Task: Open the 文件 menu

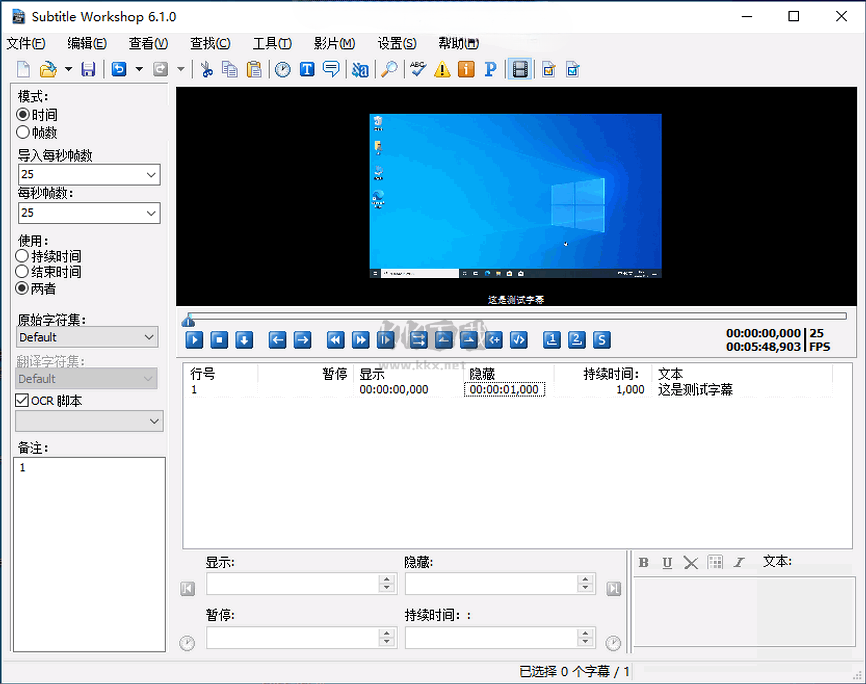Action: coord(26,43)
